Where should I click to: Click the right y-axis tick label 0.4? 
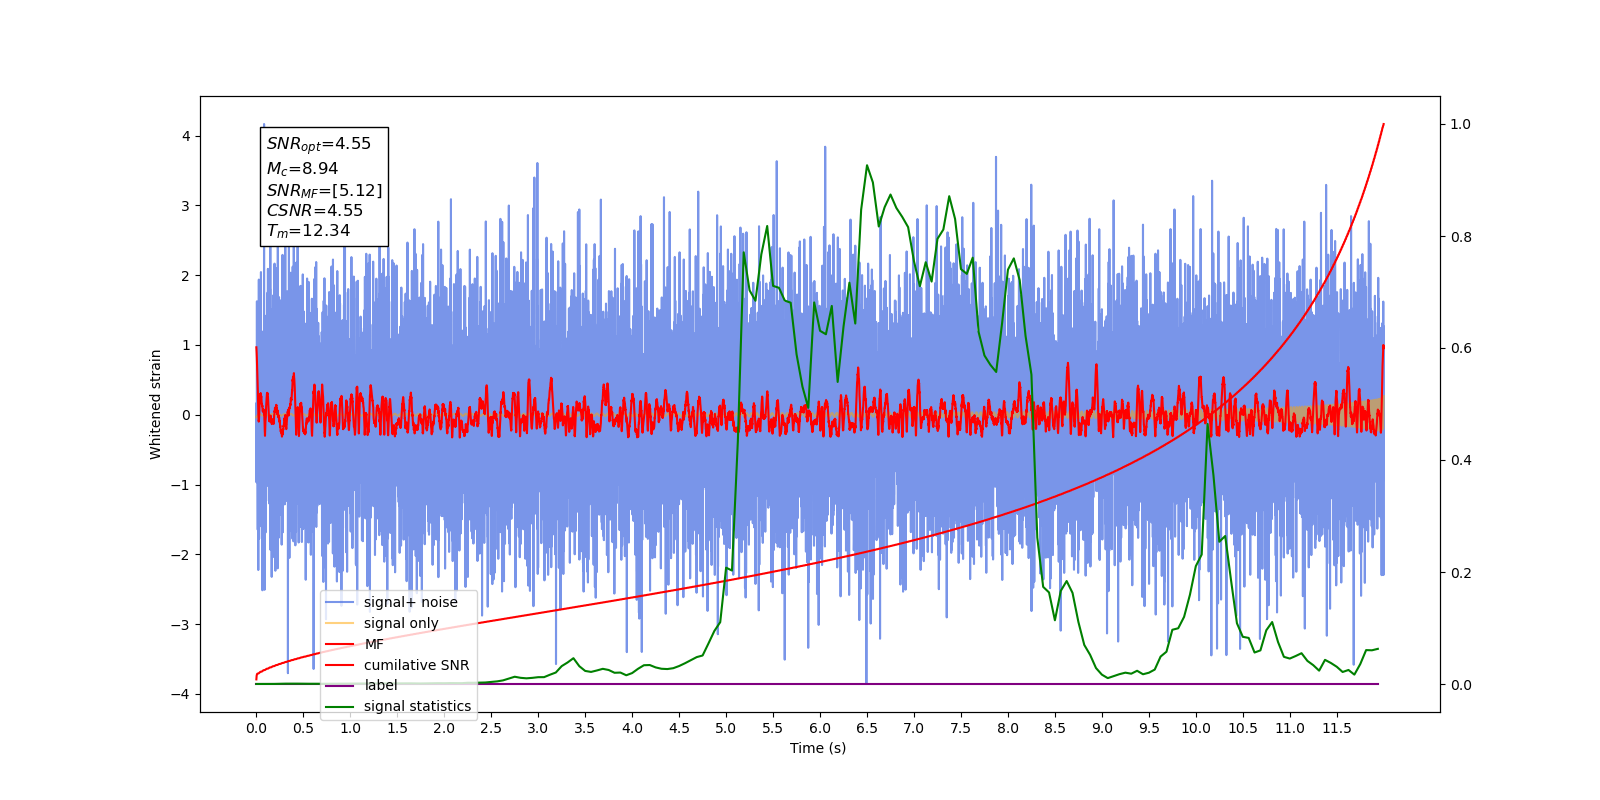(x=1461, y=460)
